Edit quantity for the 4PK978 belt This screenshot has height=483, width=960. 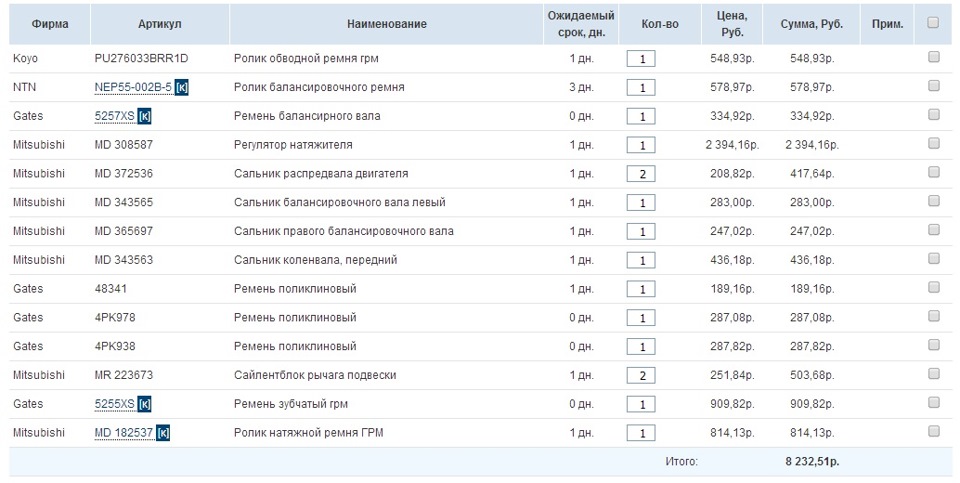pos(640,318)
